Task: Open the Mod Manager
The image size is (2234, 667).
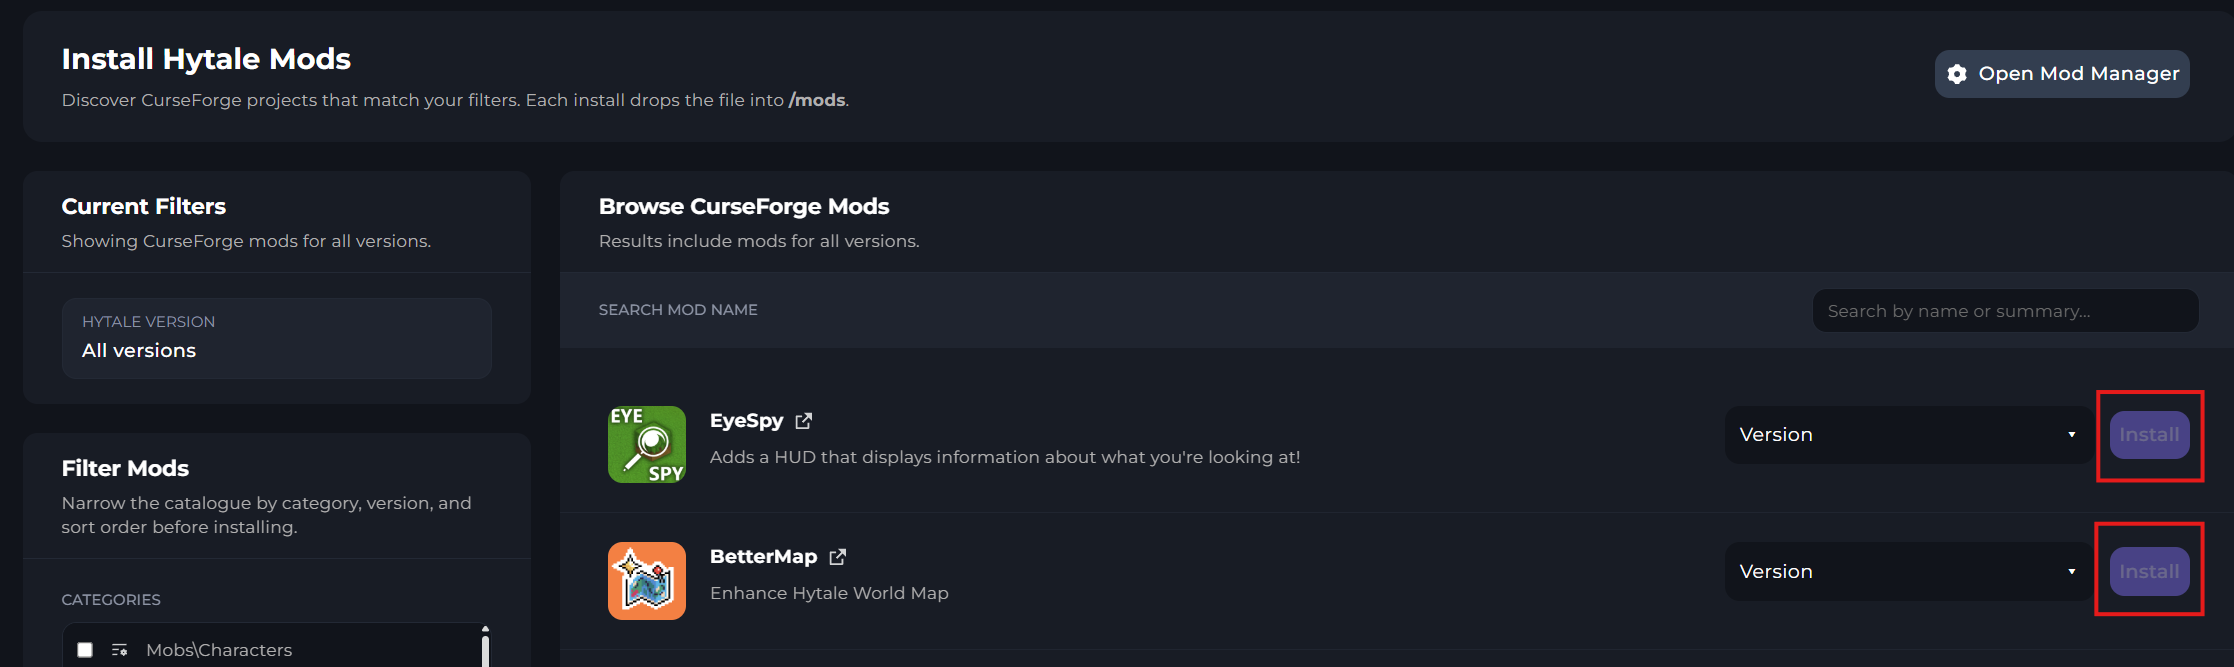Action: pyautogui.click(x=2061, y=74)
